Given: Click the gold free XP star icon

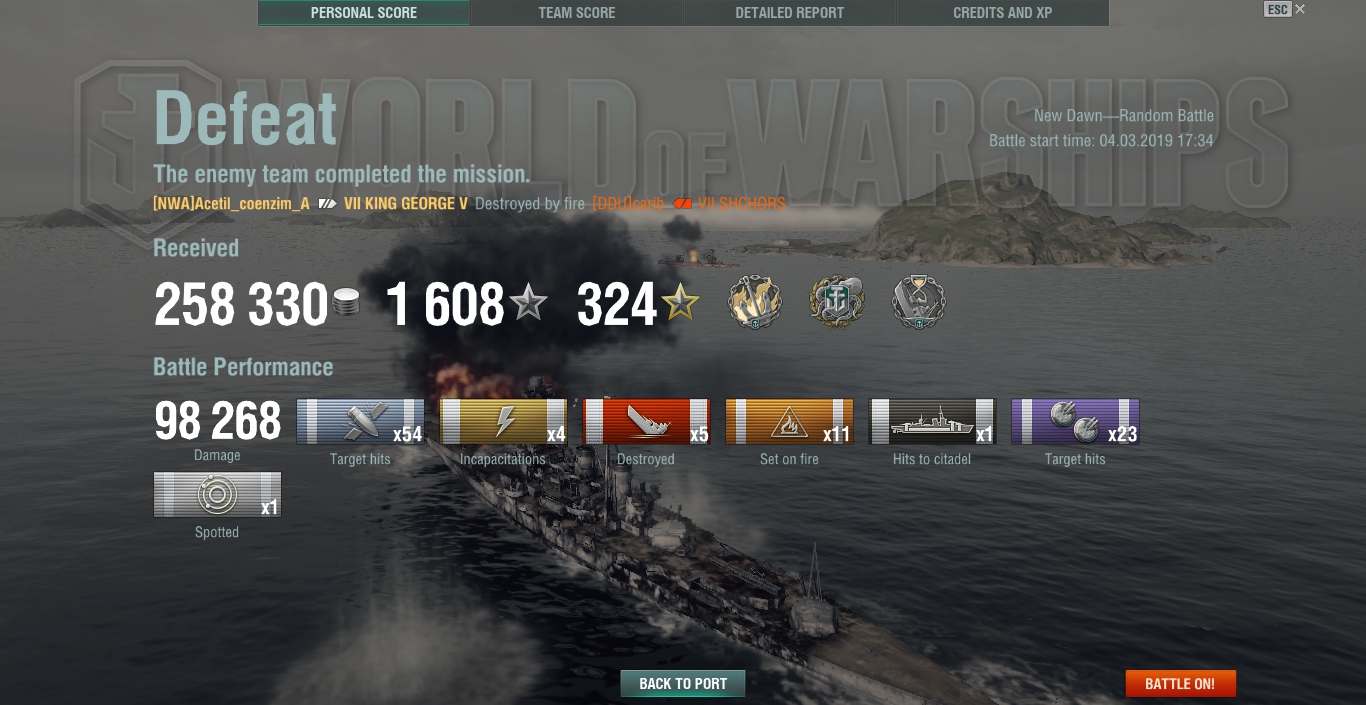Looking at the screenshot, I should pos(680,303).
